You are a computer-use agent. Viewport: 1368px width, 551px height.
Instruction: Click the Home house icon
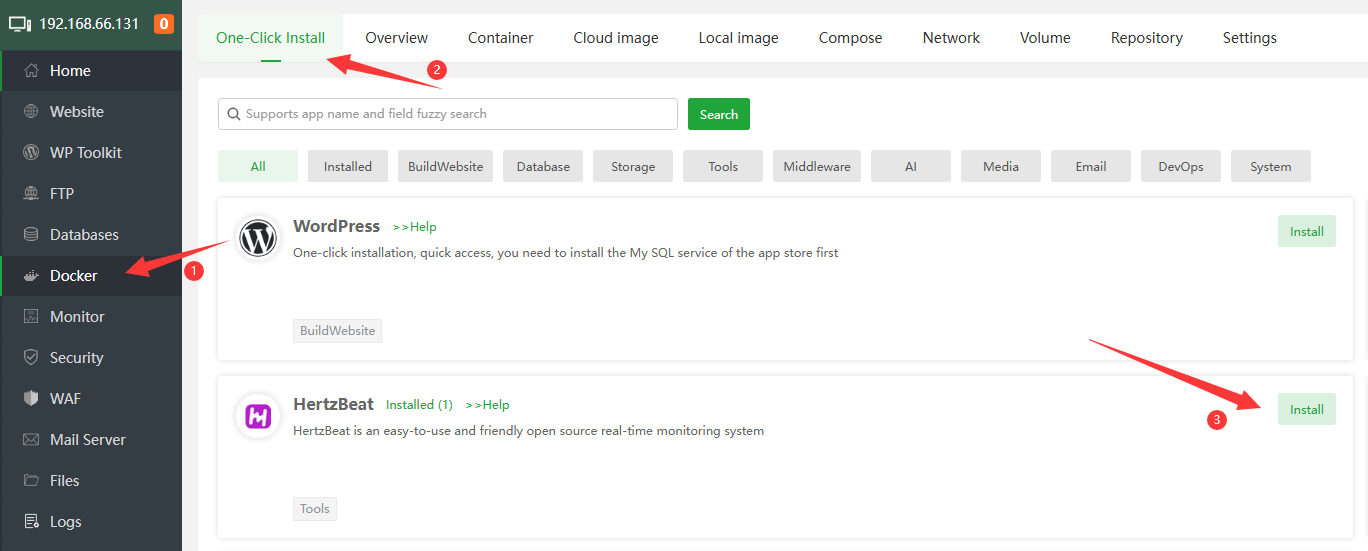point(31,71)
